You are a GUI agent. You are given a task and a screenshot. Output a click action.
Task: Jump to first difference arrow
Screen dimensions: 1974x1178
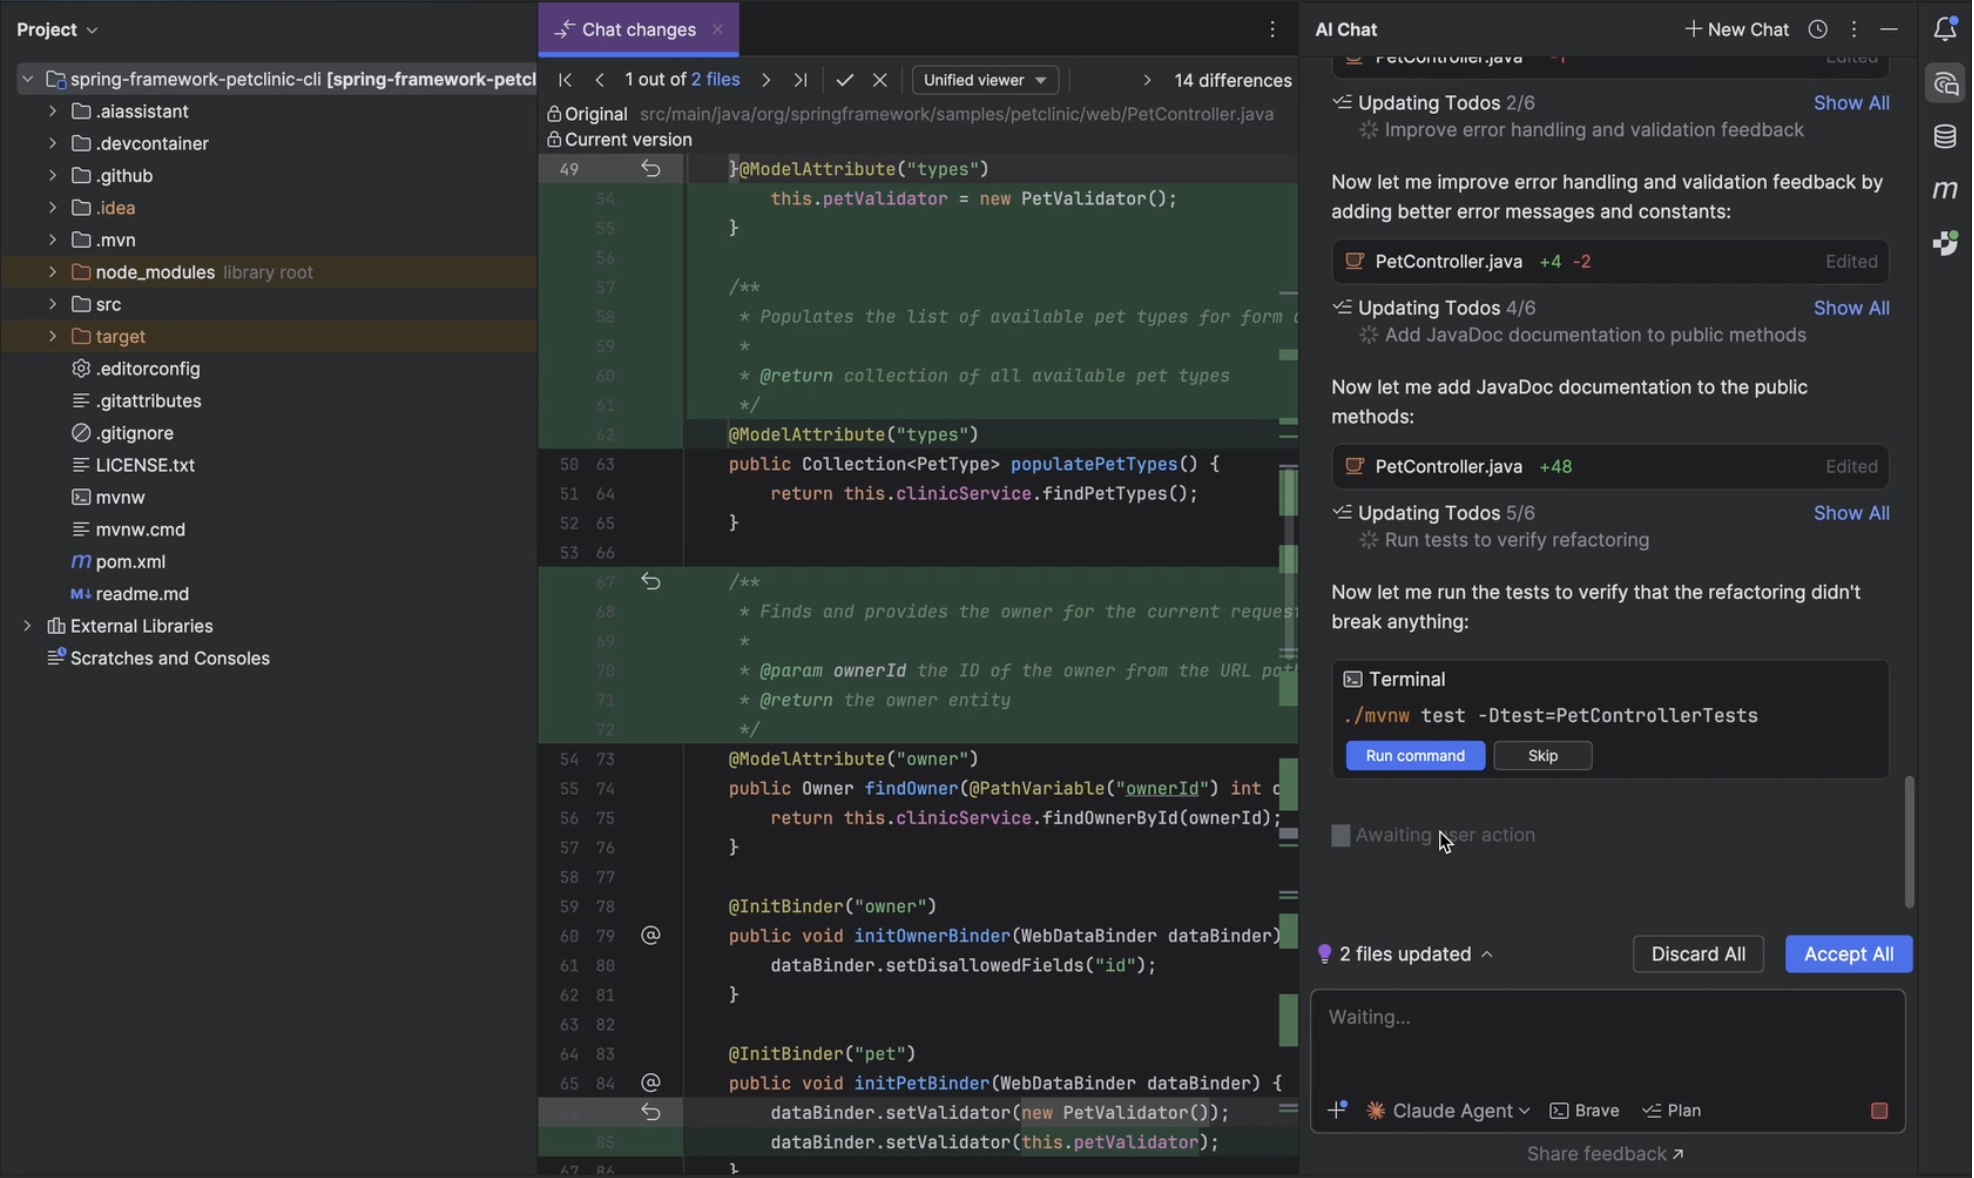tap(565, 80)
